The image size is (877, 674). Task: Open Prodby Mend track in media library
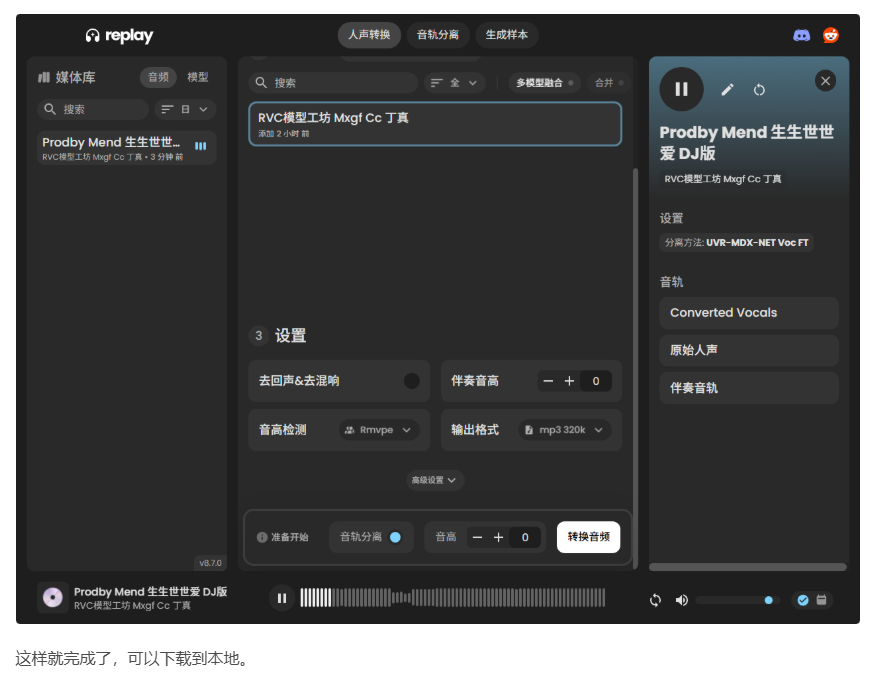(126, 148)
